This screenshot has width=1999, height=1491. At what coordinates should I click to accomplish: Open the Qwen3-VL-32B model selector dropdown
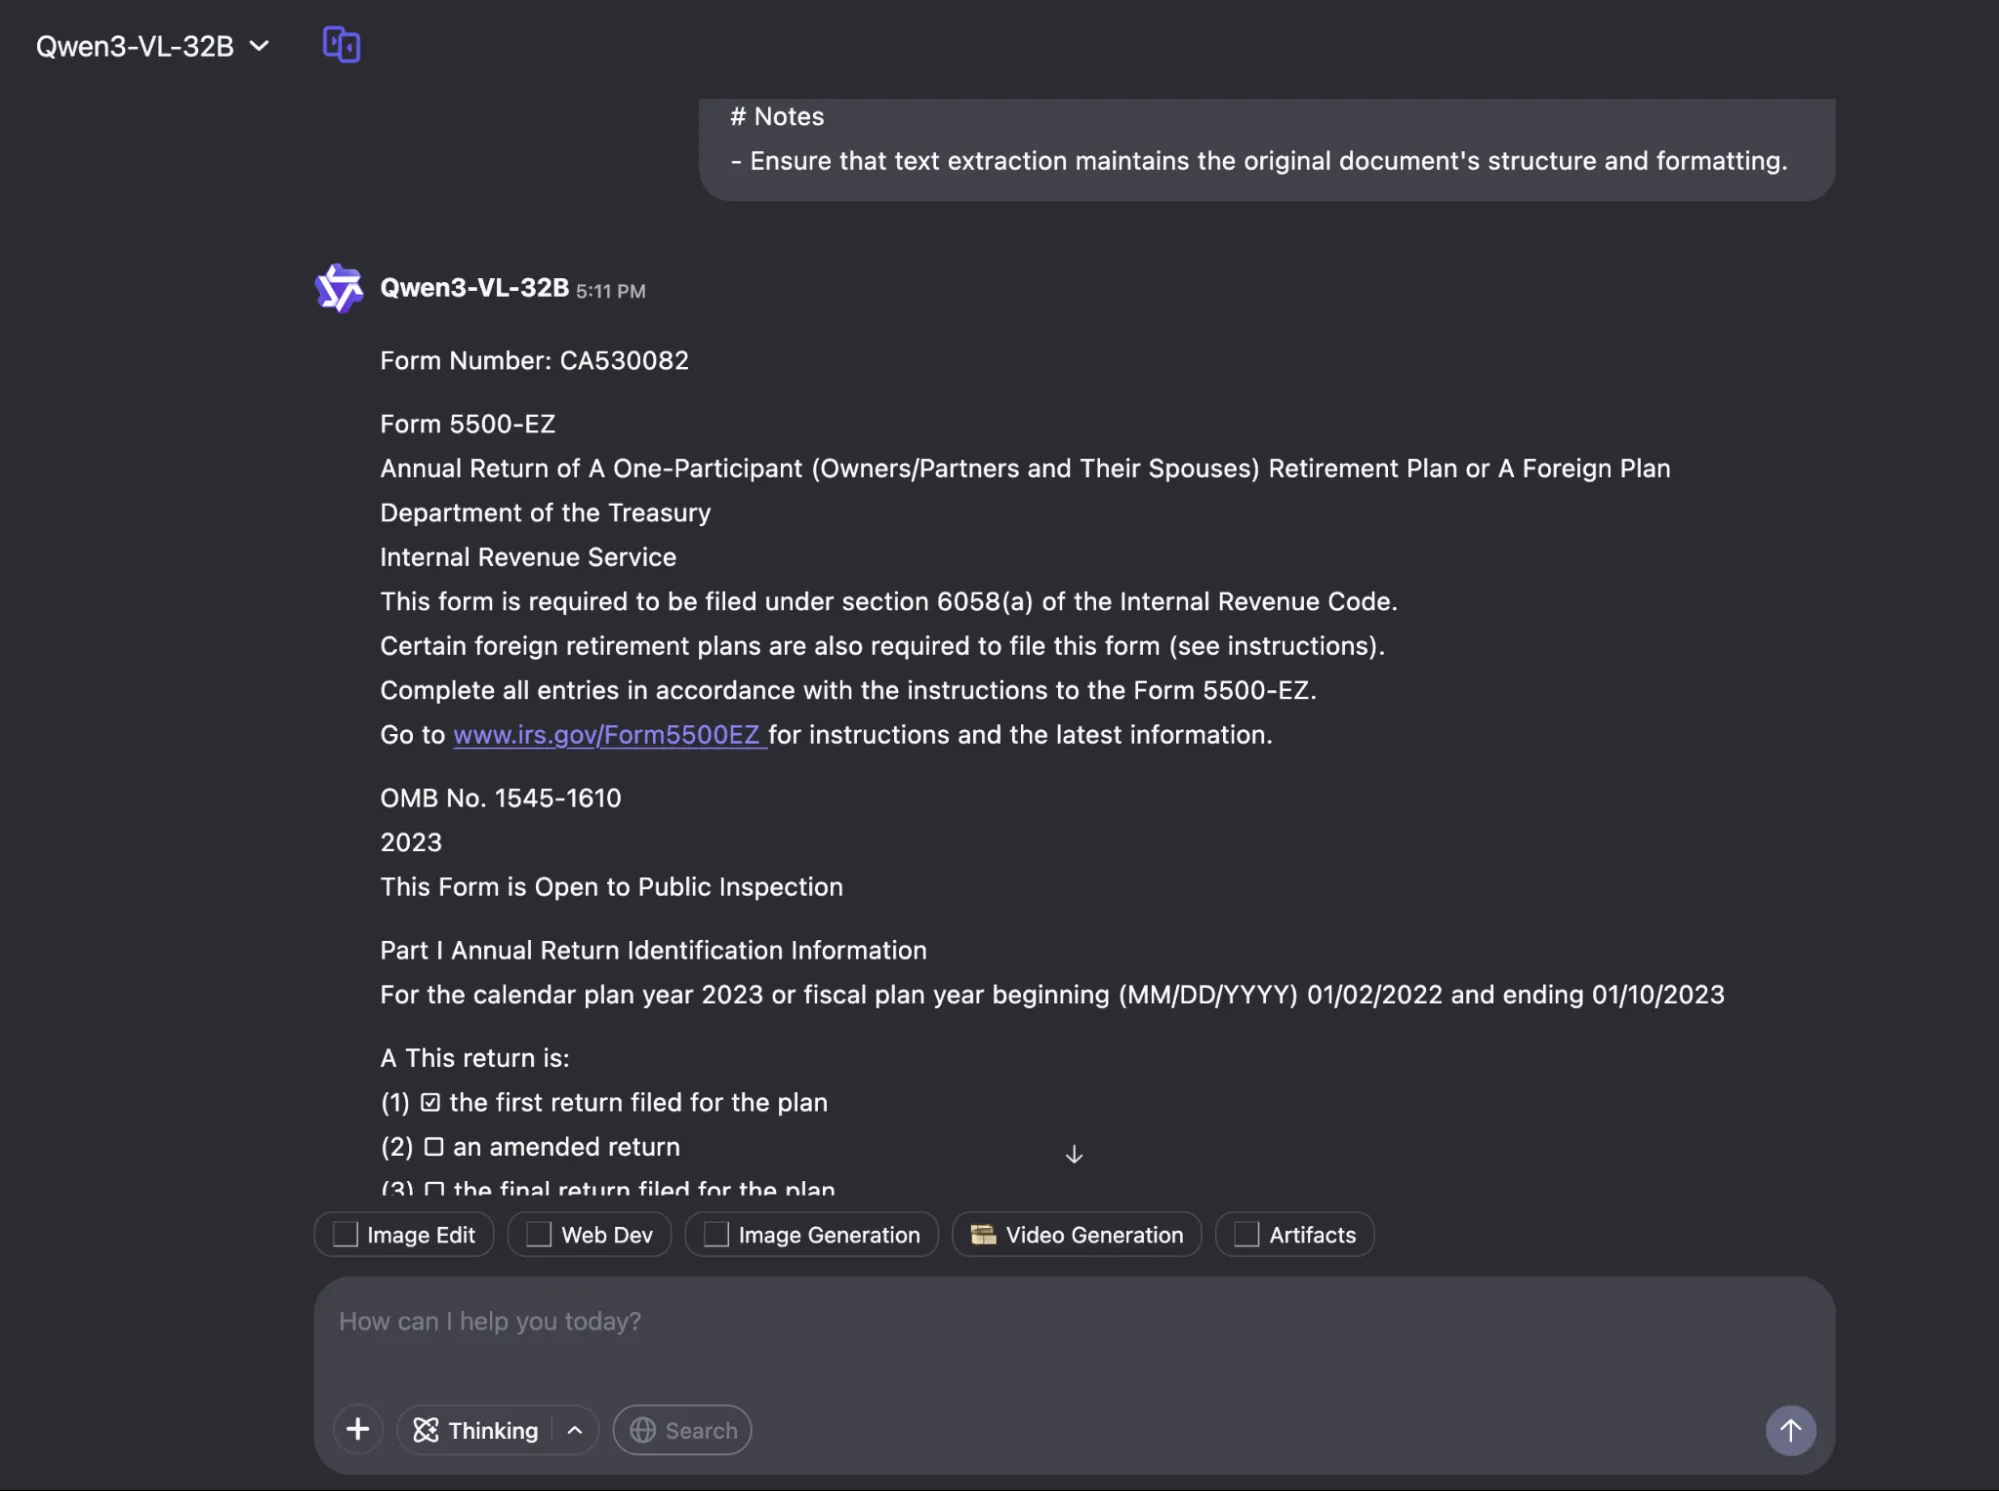click(x=152, y=46)
